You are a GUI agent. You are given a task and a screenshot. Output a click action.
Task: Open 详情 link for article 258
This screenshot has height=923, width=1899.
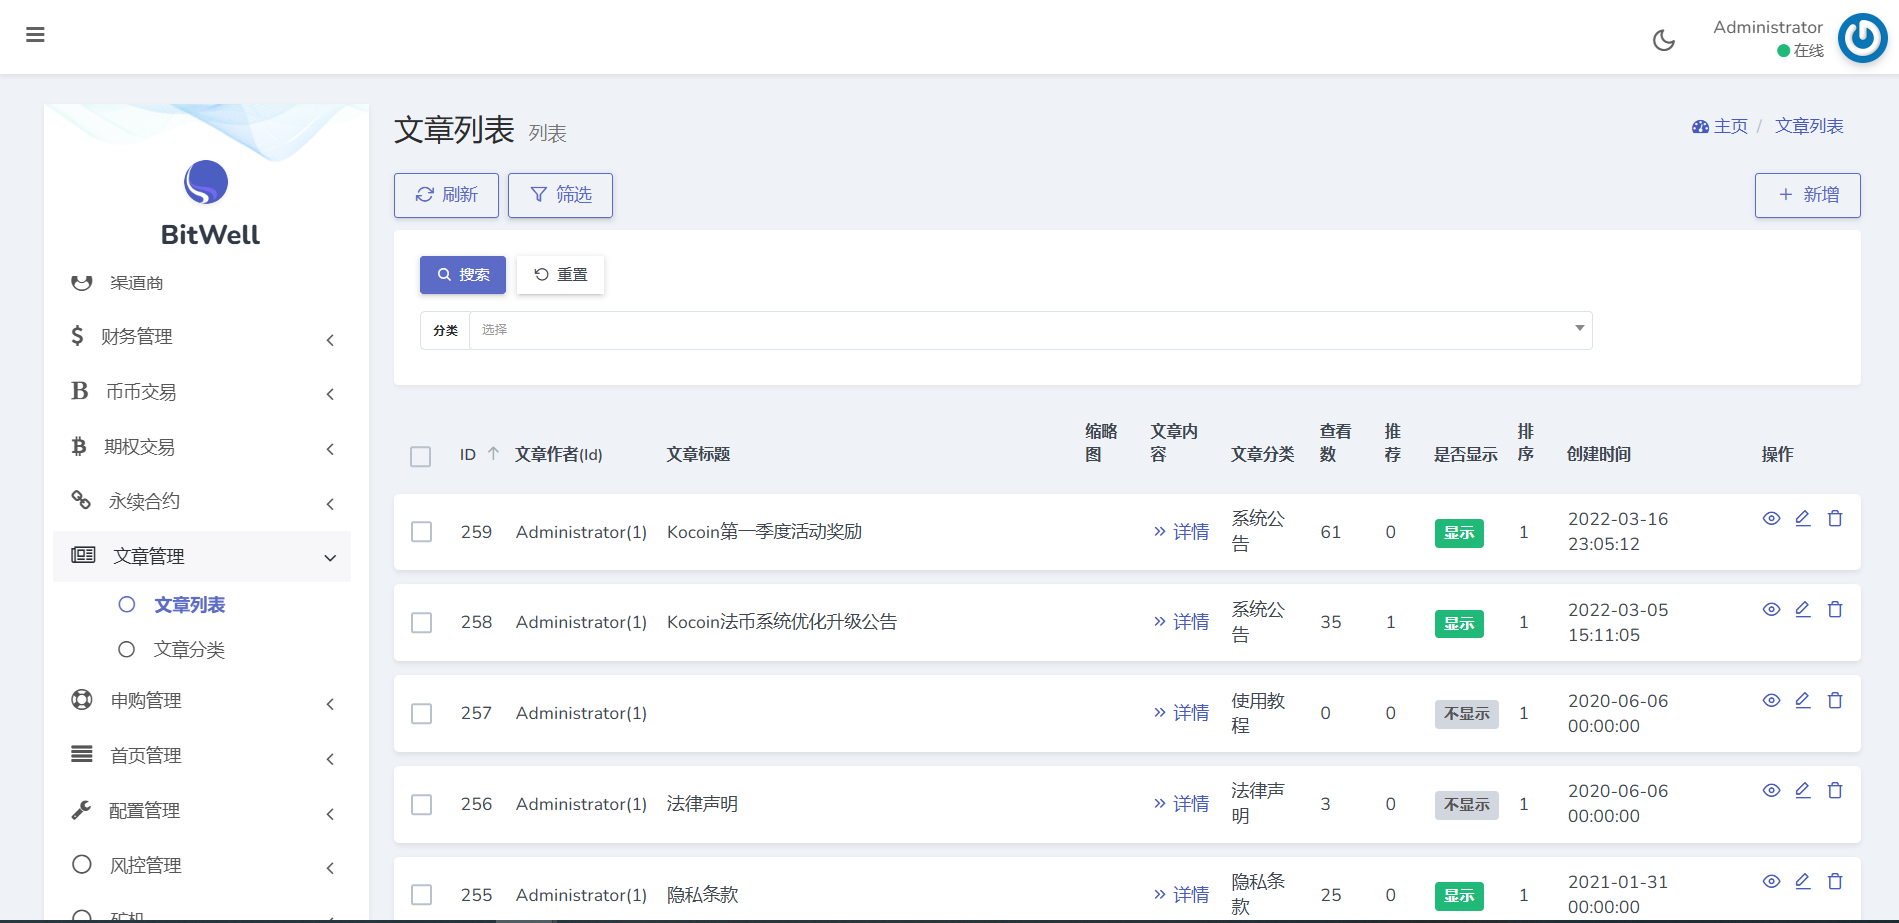[1181, 622]
